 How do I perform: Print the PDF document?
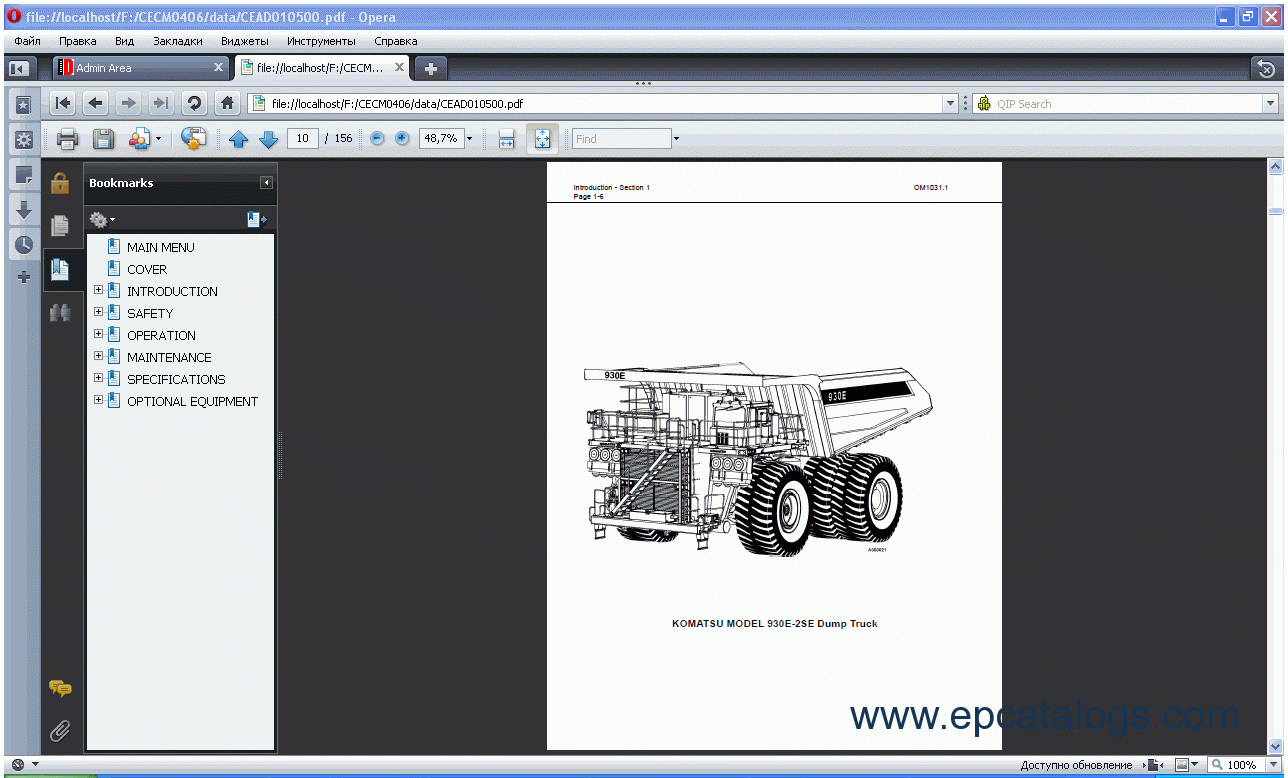coord(67,139)
